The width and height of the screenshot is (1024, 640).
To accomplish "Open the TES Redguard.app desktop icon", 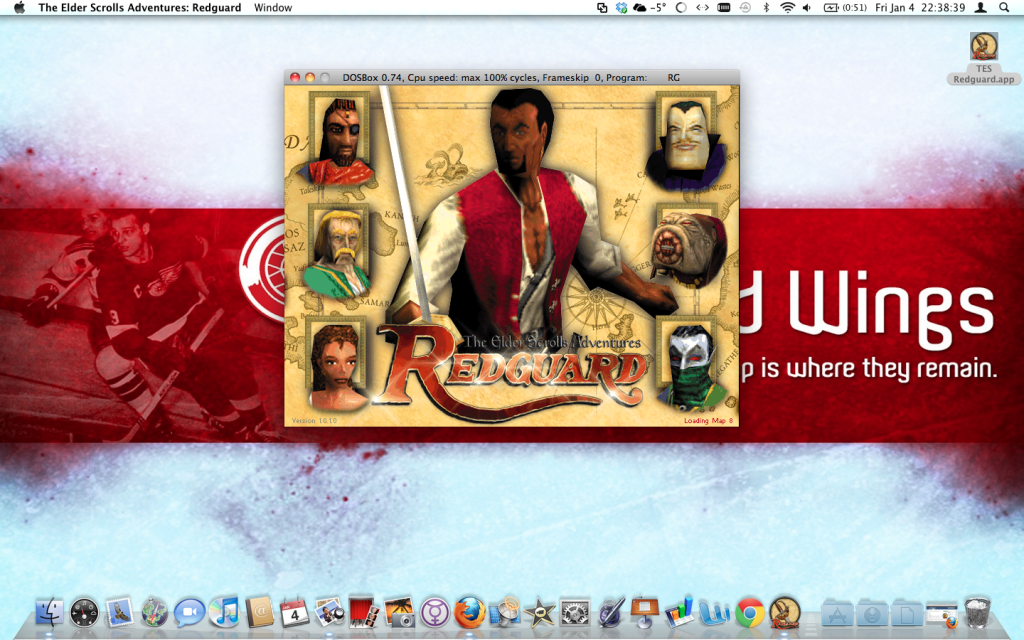I will pos(984,59).
